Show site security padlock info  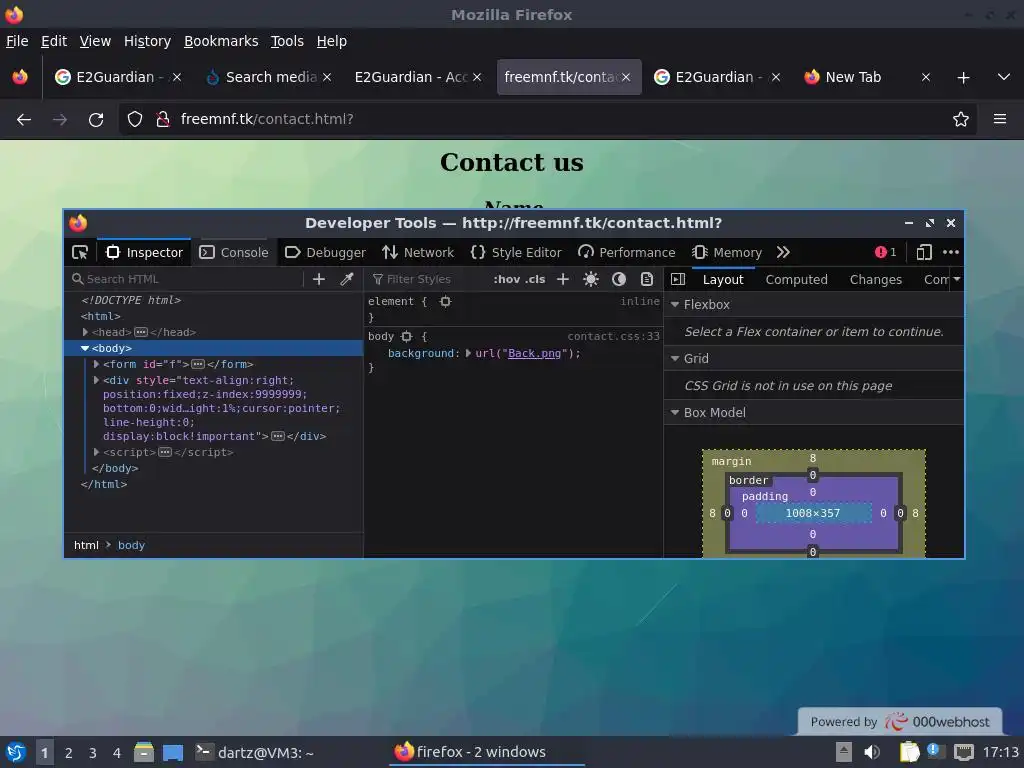point(163,120)
